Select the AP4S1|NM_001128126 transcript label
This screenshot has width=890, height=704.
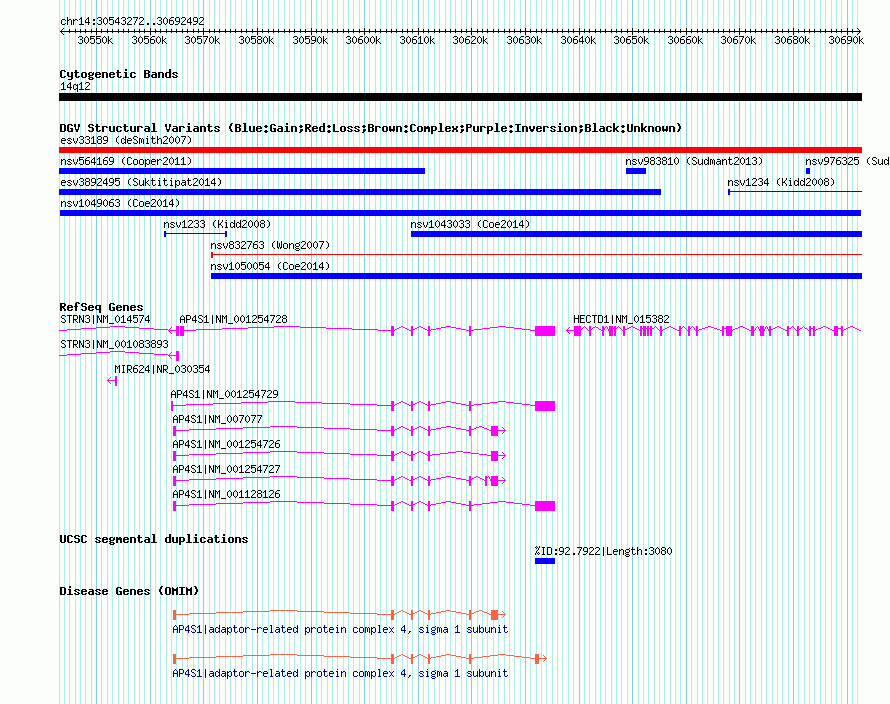(x=226, y=494)
